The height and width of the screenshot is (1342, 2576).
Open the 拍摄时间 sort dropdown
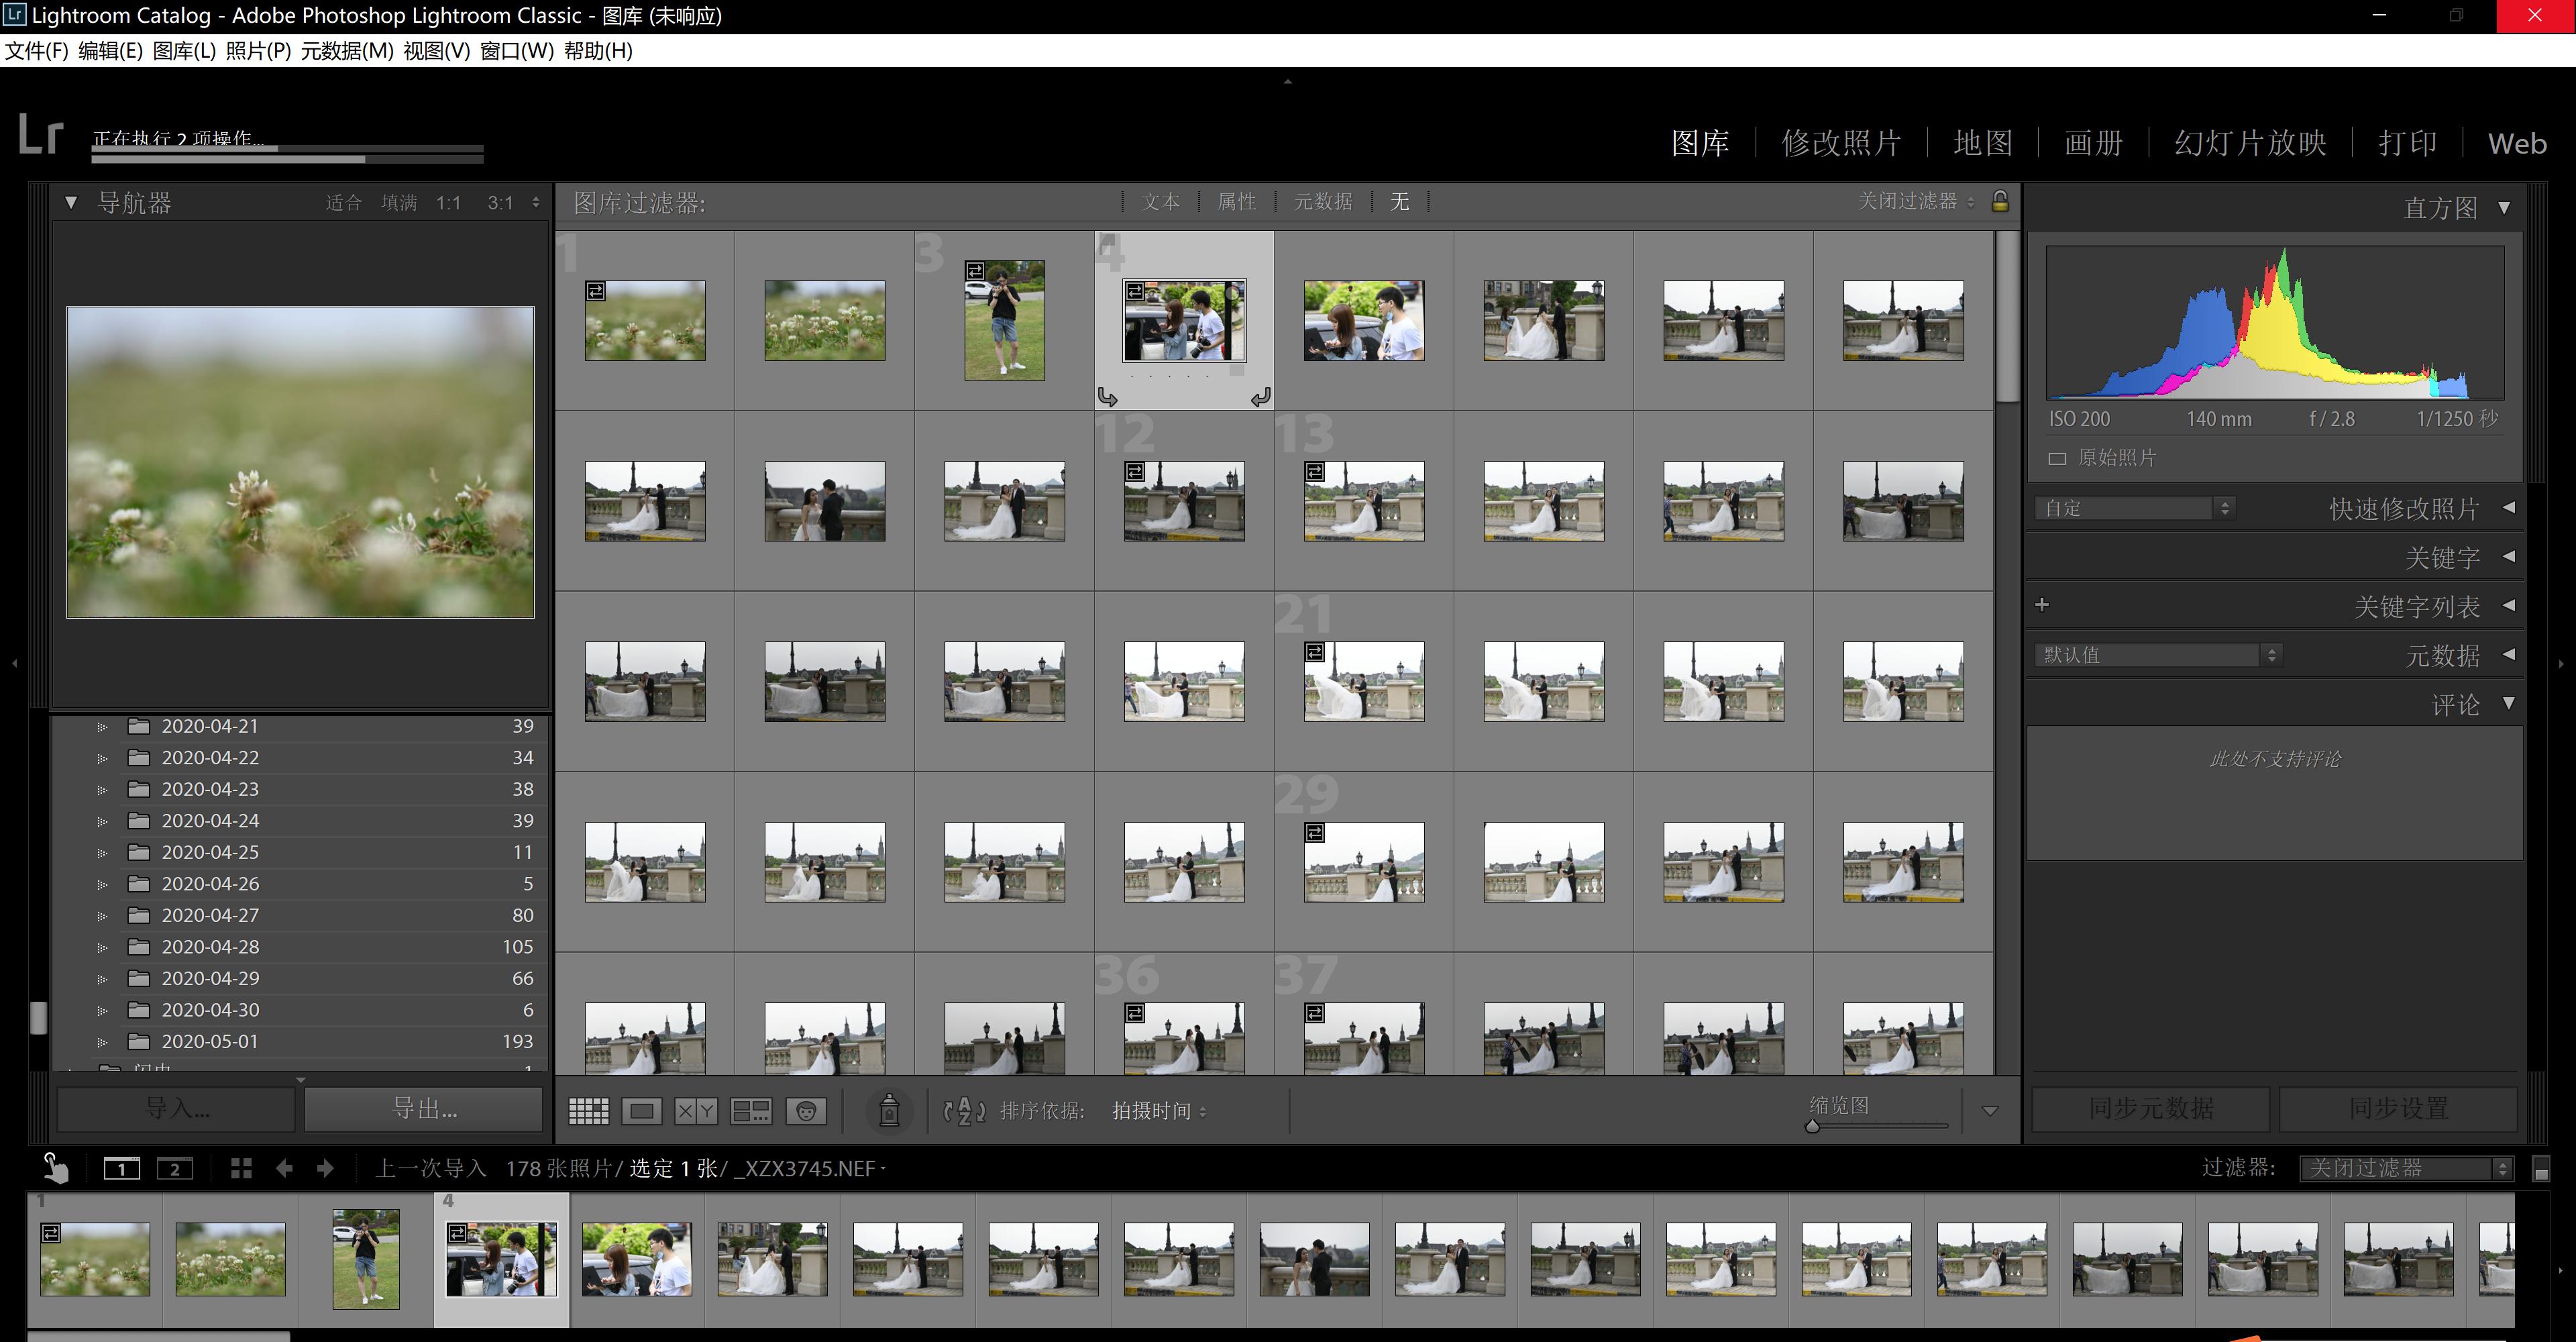click(1159, 1111)
